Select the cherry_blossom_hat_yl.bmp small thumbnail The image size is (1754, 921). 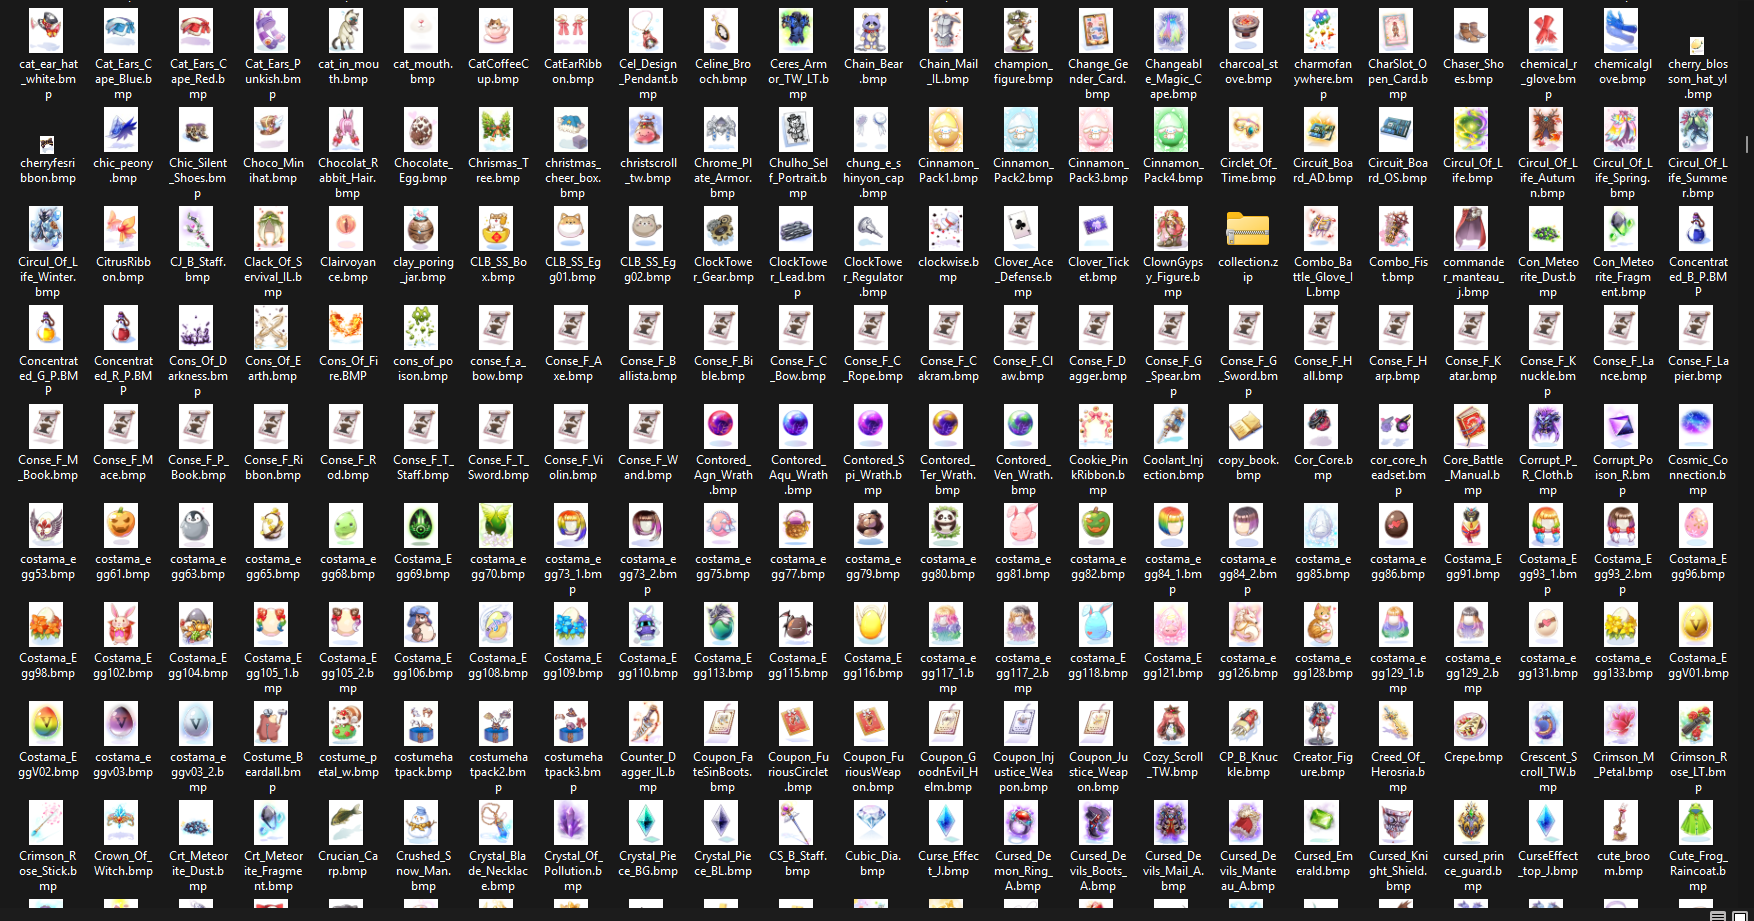pos(1697,45)
